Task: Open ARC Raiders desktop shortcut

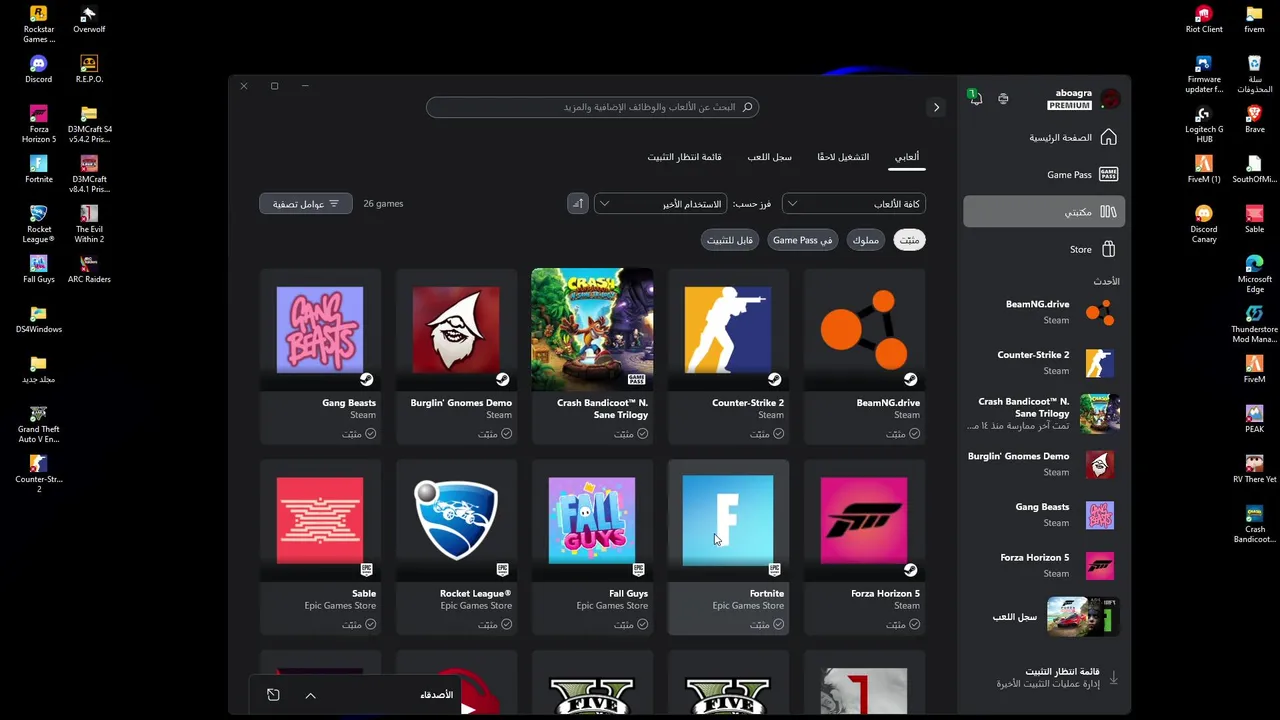Action: [x=89, y=270]
